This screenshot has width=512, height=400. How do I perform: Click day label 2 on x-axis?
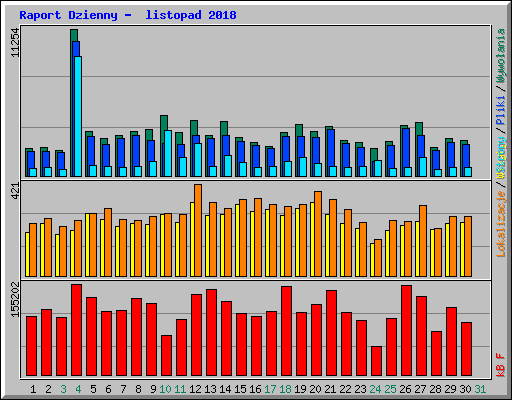click(x=48, y=389)
